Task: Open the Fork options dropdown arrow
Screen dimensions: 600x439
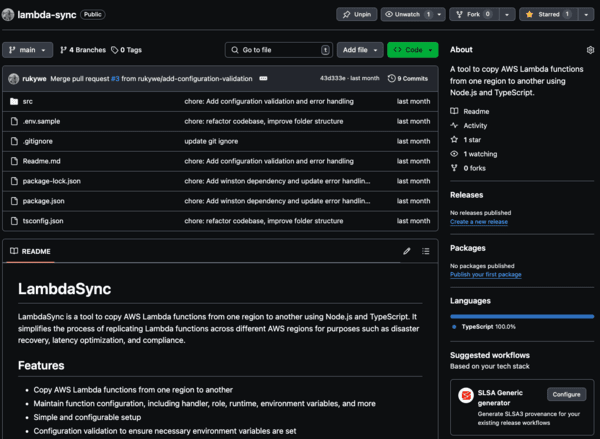Action: (x=507, y=15)
